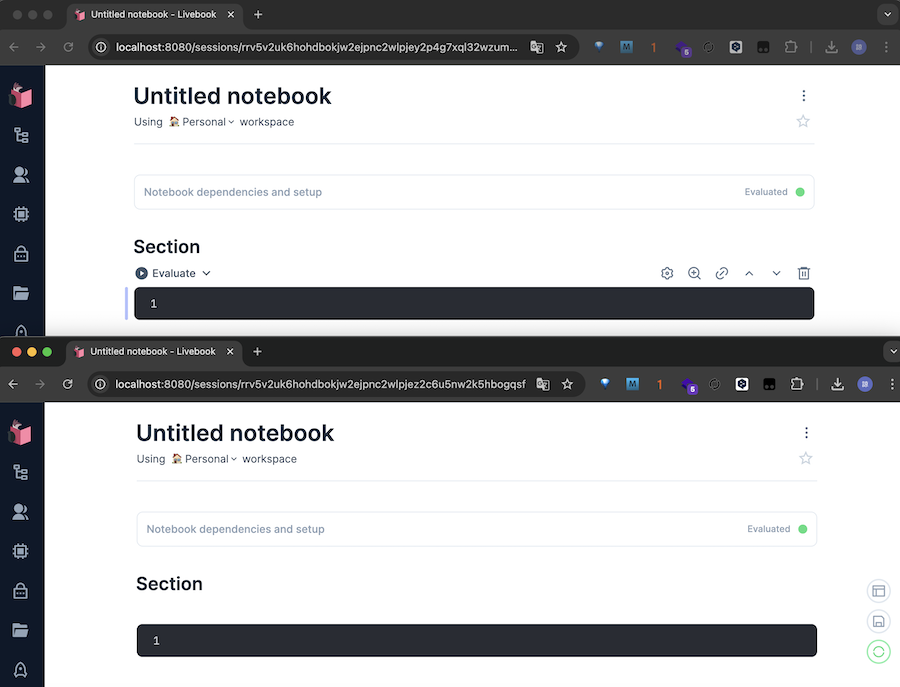
Task: Open files folder icon in bottom window sidebar
Action: 21,630
